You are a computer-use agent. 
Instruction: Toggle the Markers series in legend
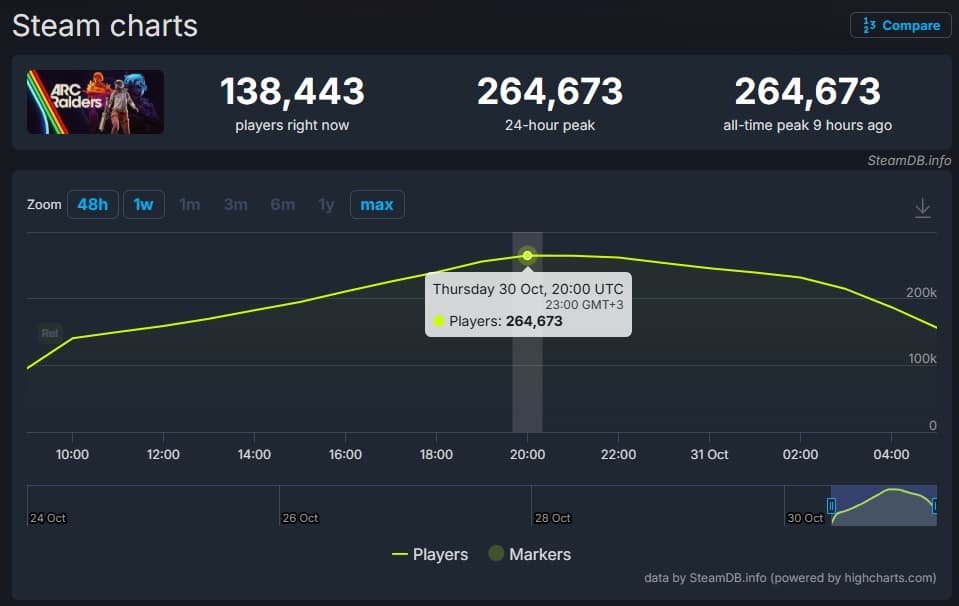(x=530, y=554)
